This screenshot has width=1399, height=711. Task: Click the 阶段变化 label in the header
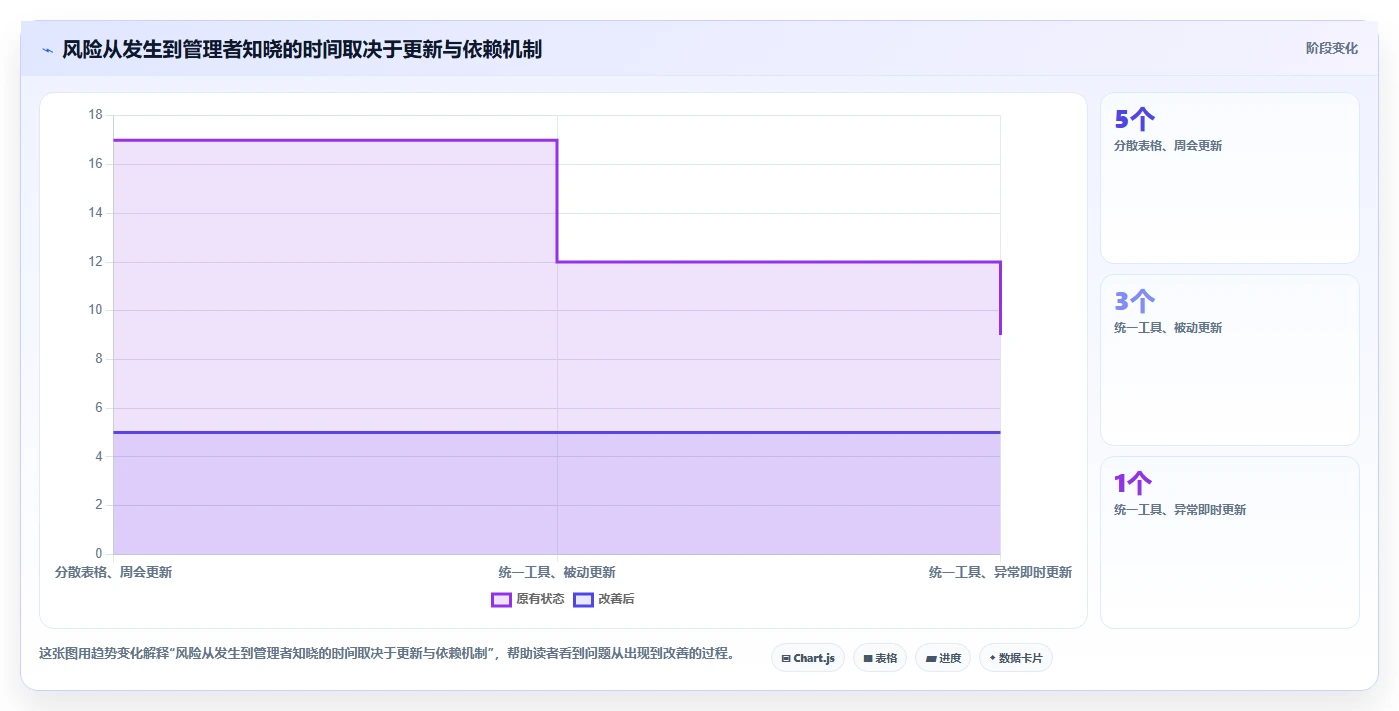[x=1331, y=48]
